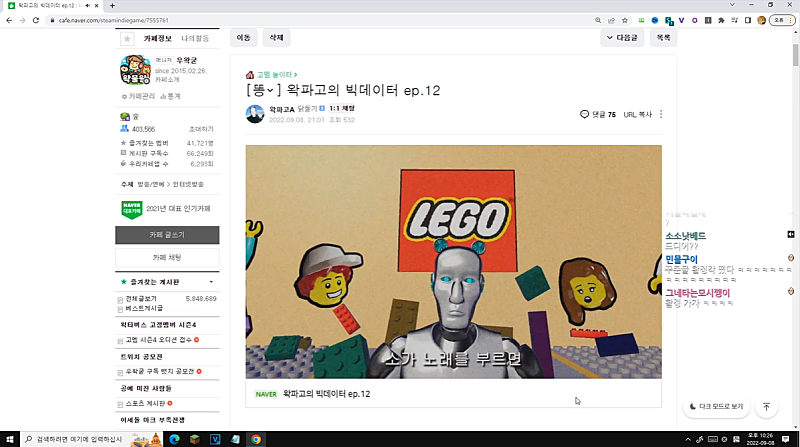The width and height of the screenshot is (800, 447).
Task: Click chat username 민물구이
Action: 681,259
